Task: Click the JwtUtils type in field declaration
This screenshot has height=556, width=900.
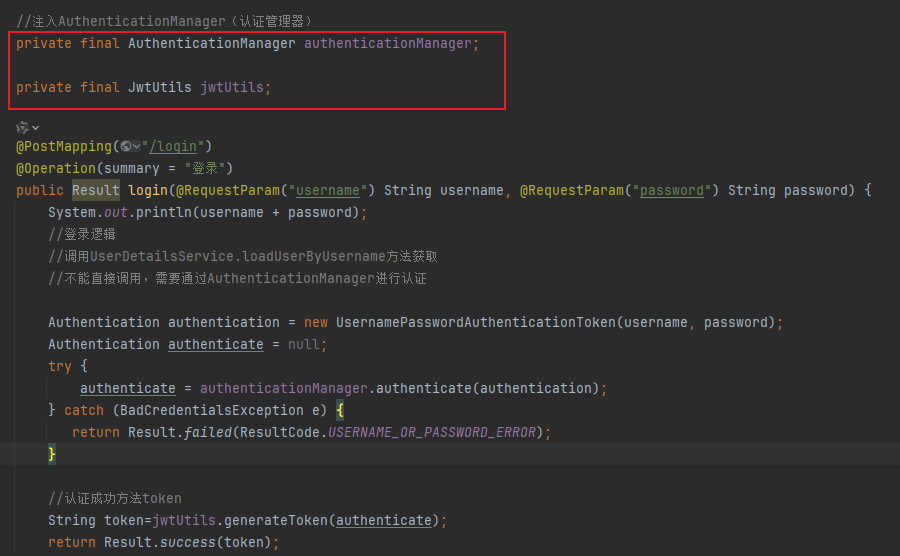Action: click(x=160, y=87)
